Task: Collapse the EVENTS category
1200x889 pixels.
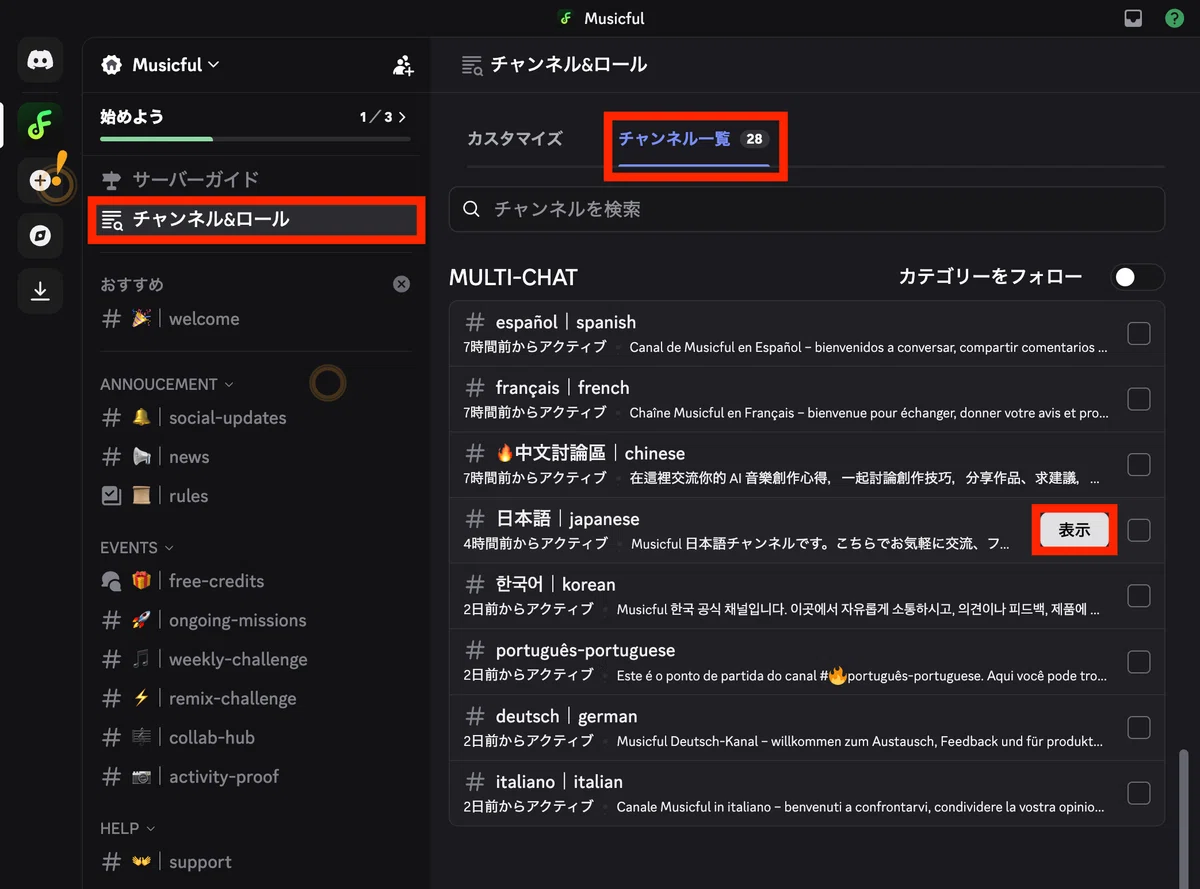Action: (136, 548)
